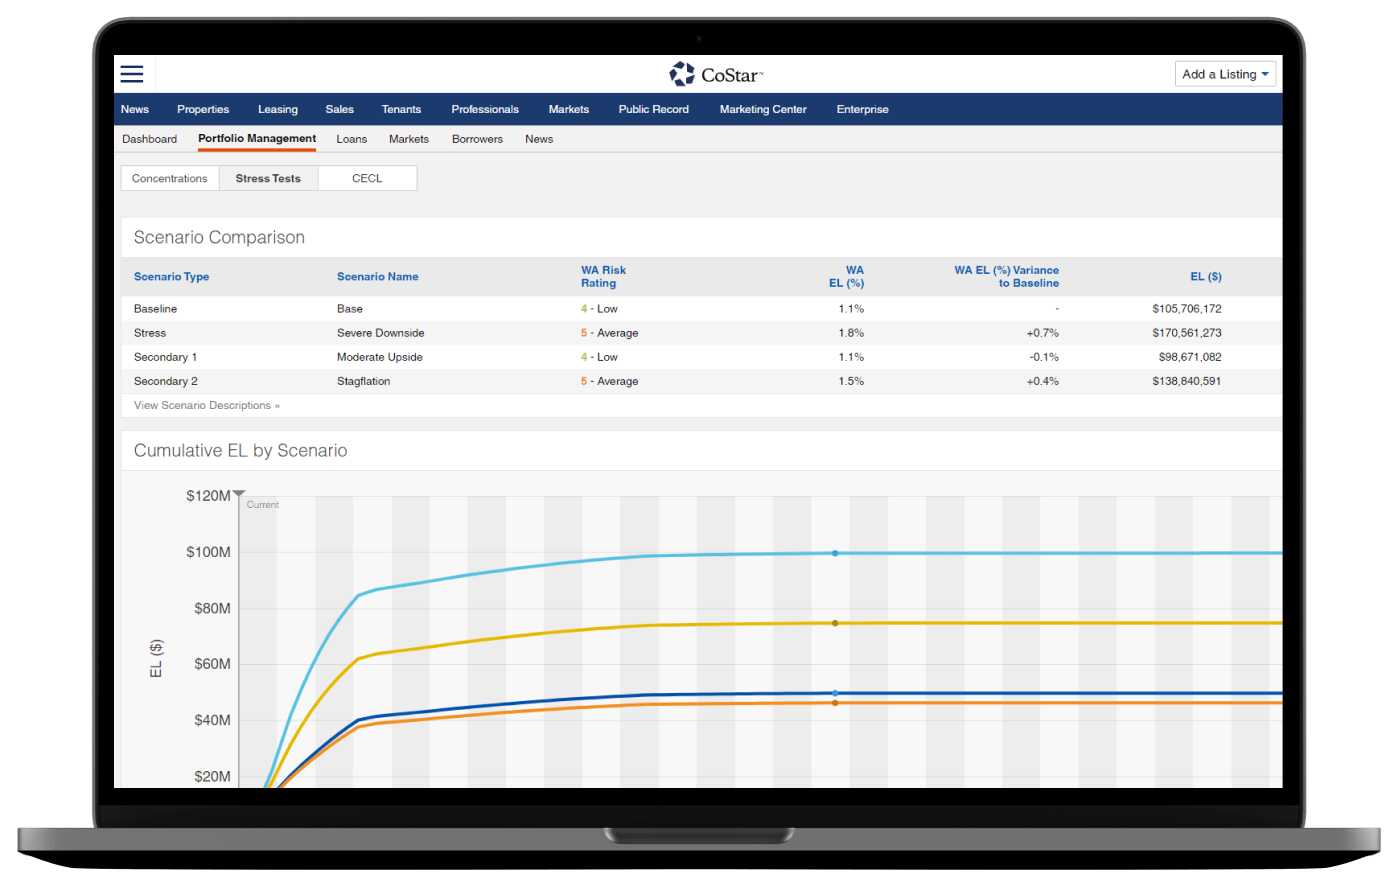The width and height of the screenshot is (1400, 894).
Task: Click the light blue line data point
Action: (835, 553)
